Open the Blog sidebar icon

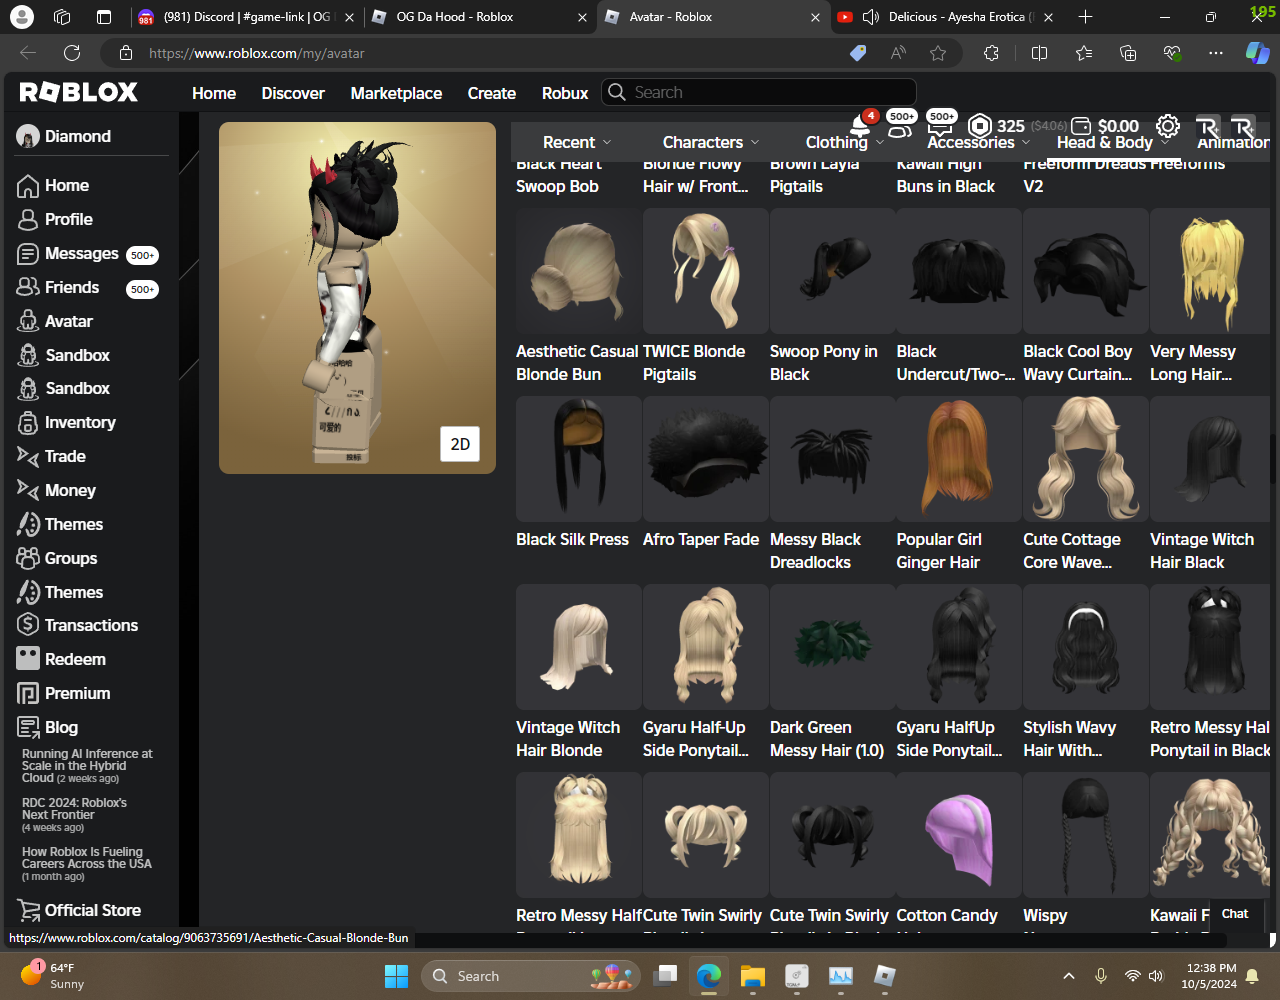pyautogui.click(x=28, y=727)
